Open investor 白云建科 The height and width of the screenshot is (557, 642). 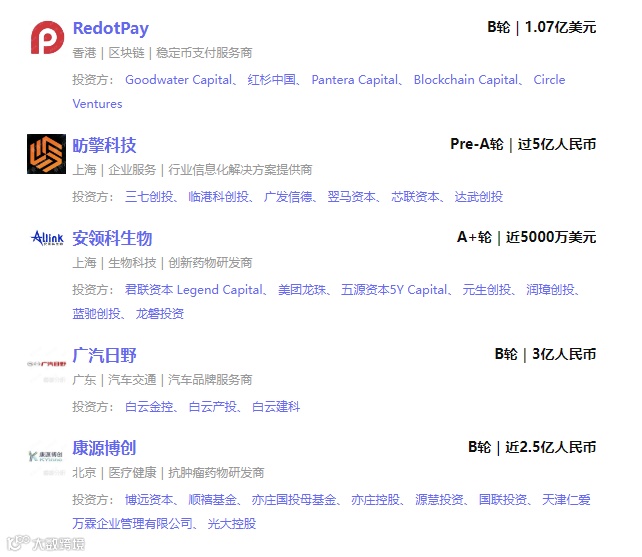point(276,407)
